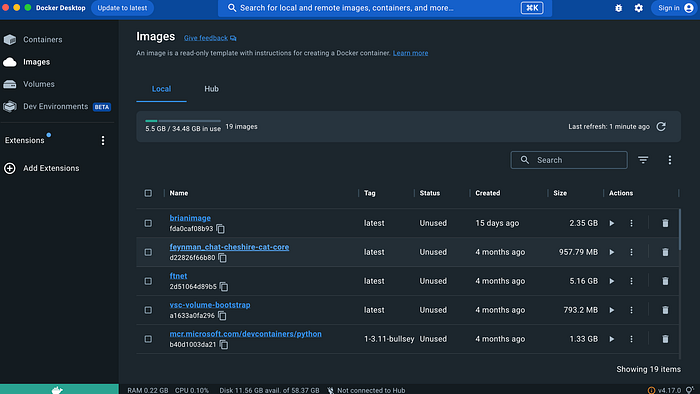Image resolution: width=700 pixels, height=394 pixels.
Task: Copy the devcontainers/python image ID
Action: point(224,345)
